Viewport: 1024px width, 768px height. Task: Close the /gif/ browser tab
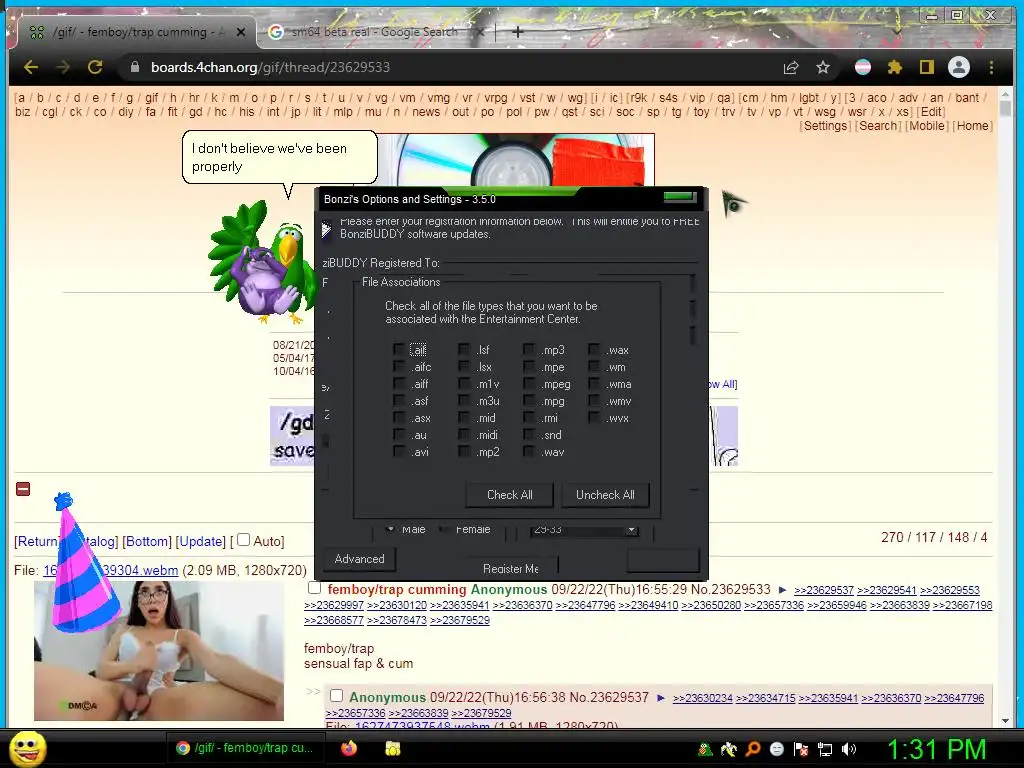pos(240,32)
